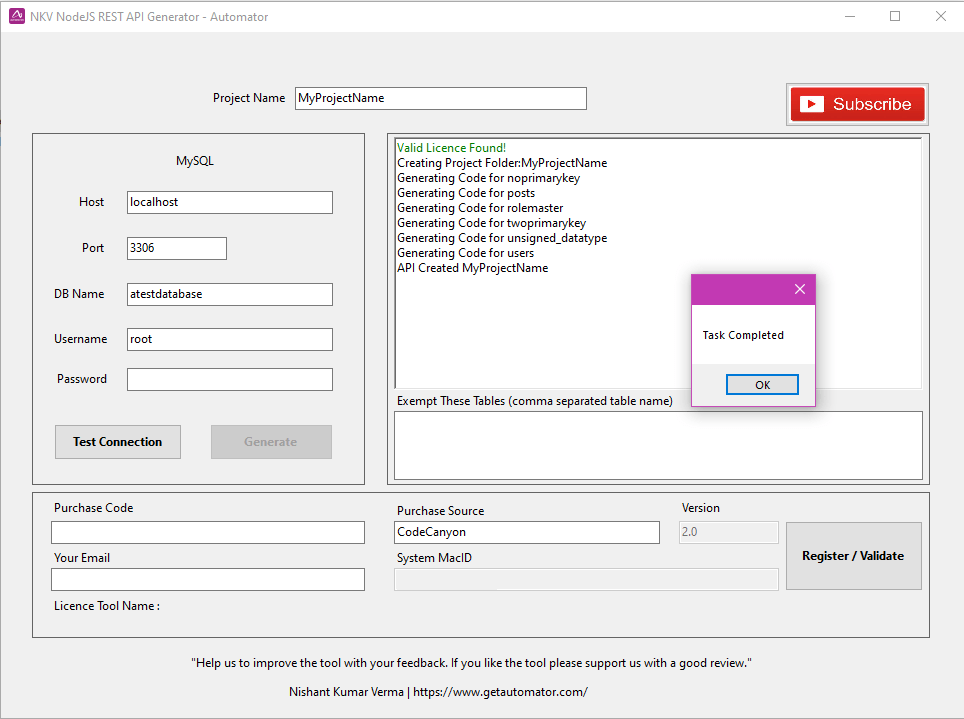Click the disabled Generate button
964x719 pixels.
point(271,441)
